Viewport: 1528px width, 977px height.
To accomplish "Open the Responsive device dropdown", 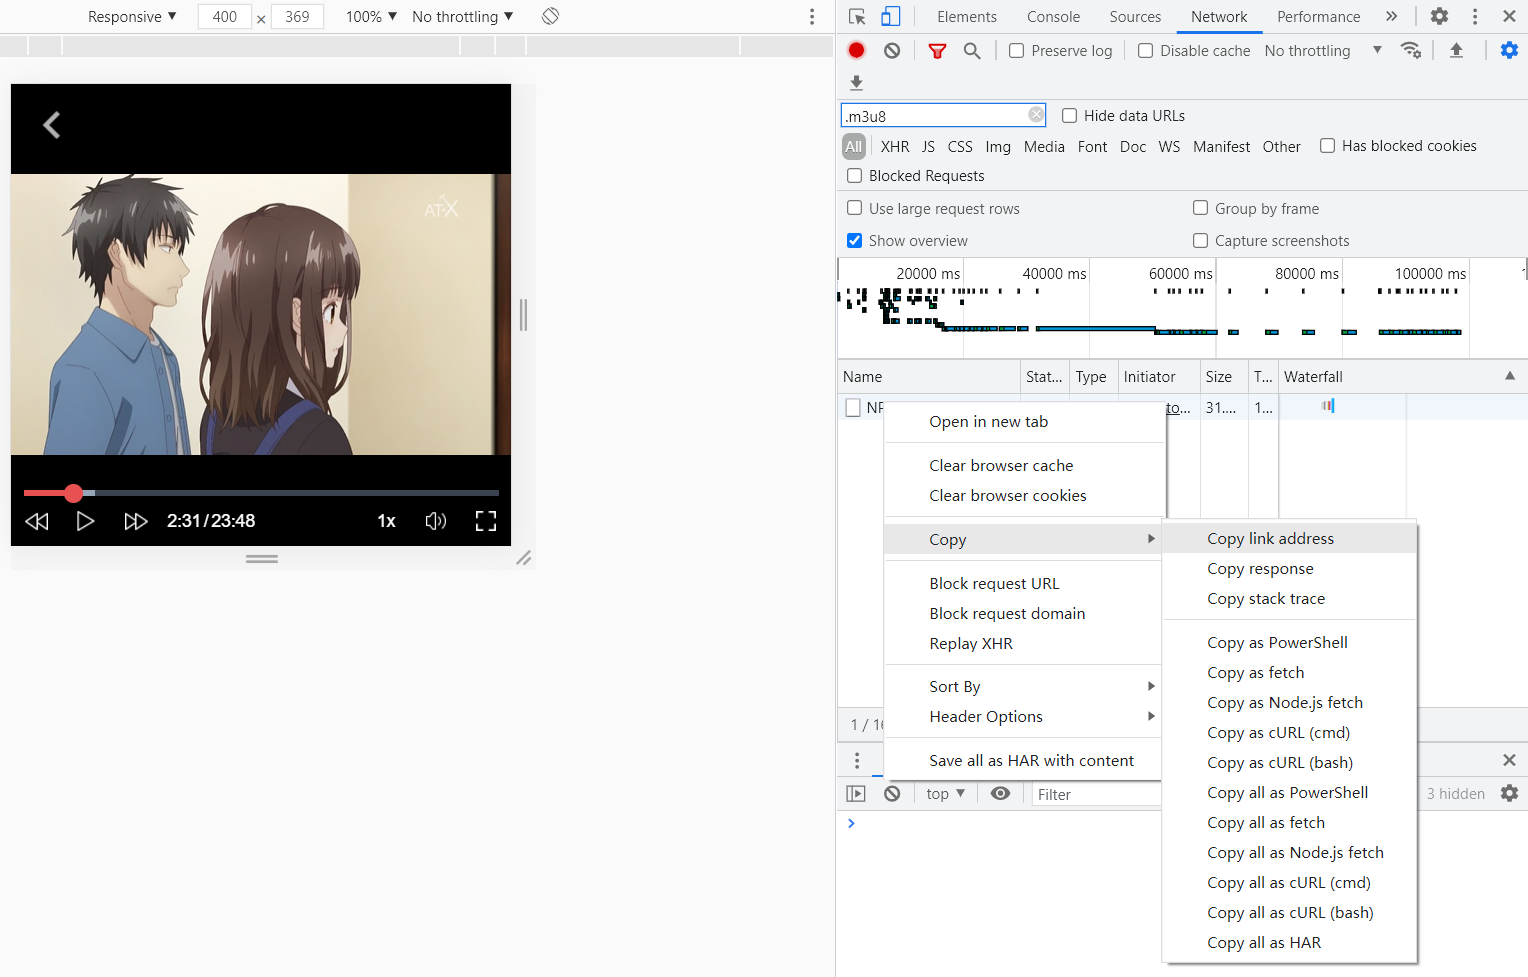I will pos(132,16).
